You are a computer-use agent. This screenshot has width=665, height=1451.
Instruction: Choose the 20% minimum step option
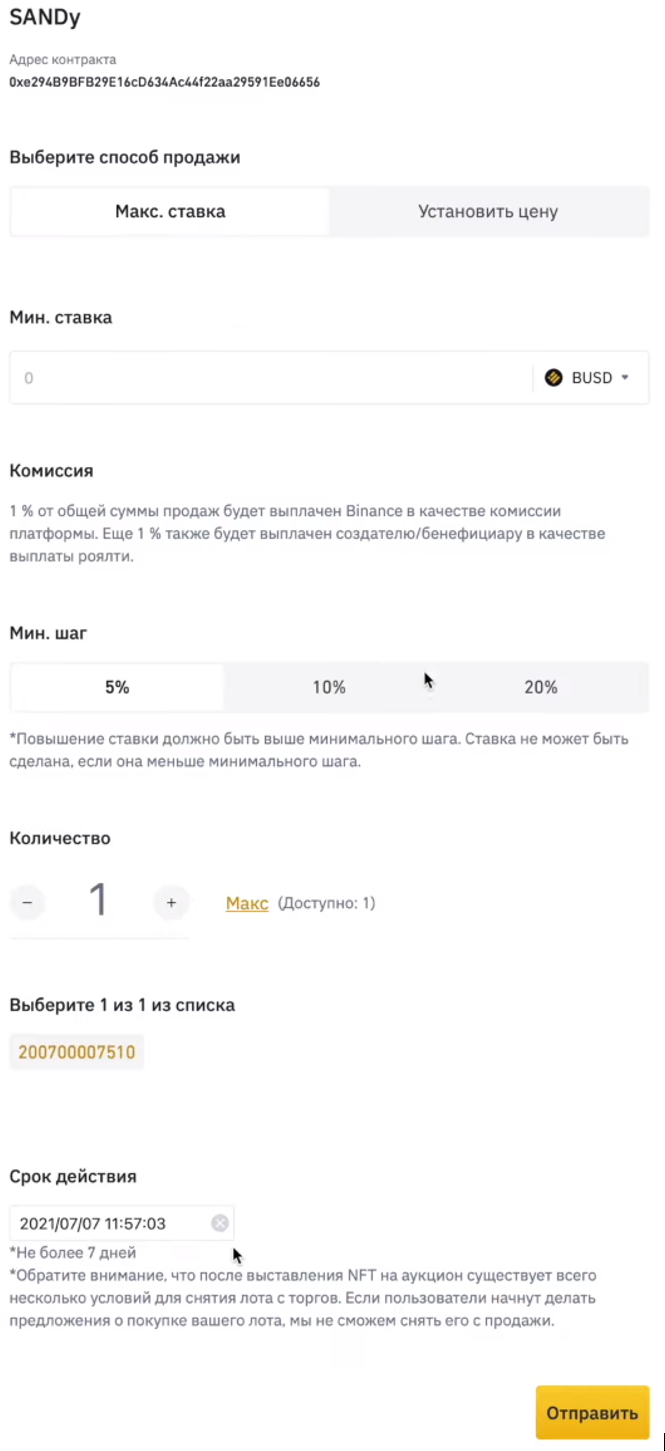[x=541, y=687]
